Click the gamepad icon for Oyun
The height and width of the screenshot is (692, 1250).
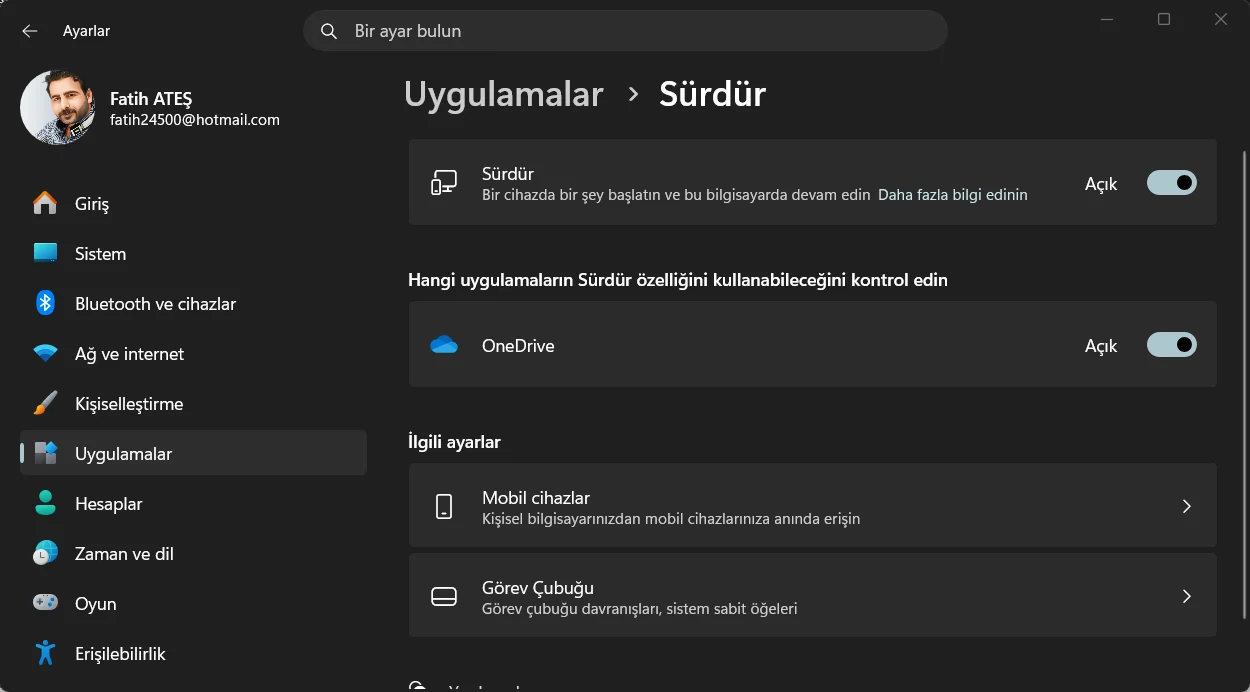[x=45, y=603]
